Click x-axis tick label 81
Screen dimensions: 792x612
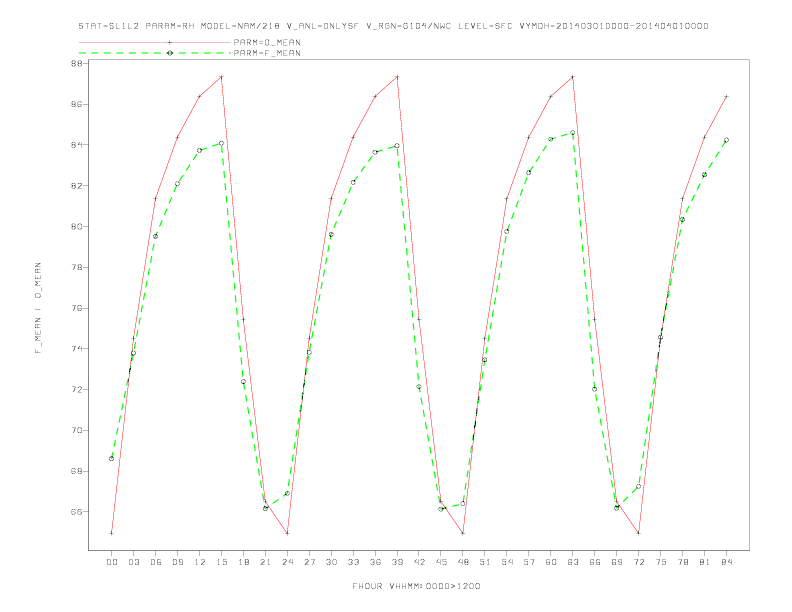click(705, 562)
